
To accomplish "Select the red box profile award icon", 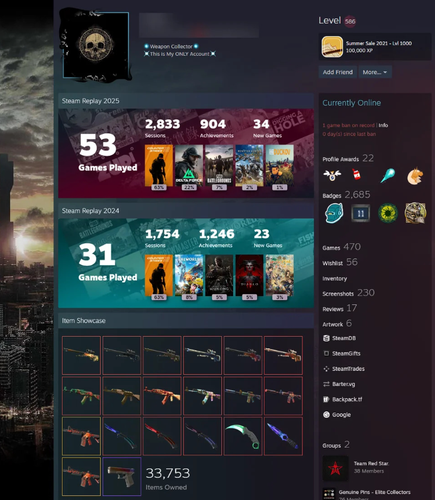I will [356, 174].
